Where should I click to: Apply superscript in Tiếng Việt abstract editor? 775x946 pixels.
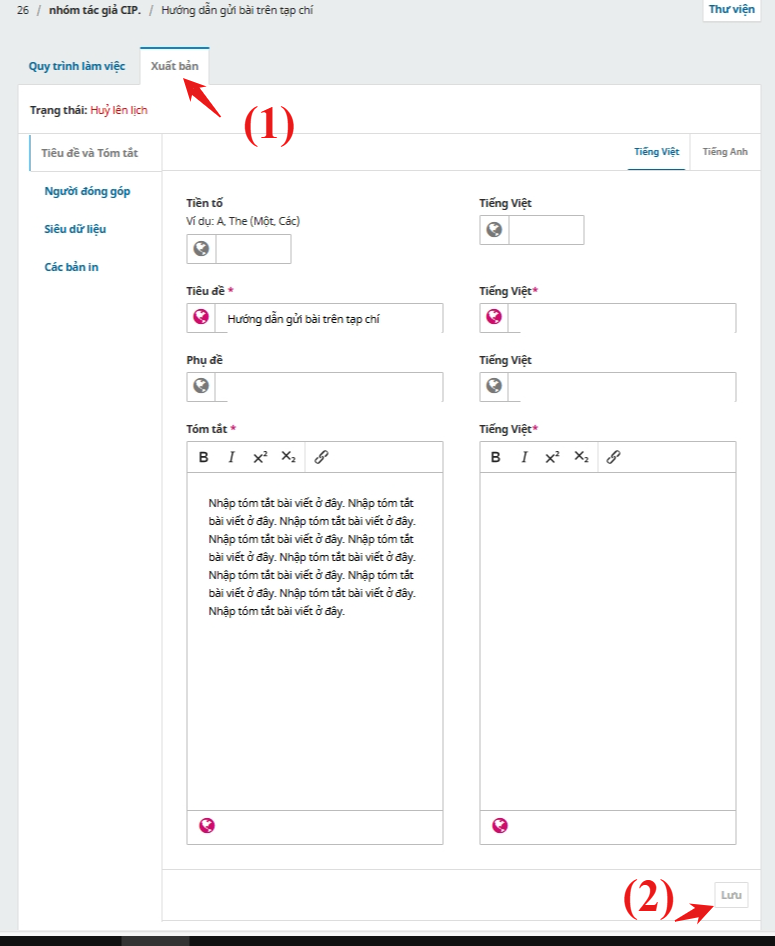pos(552,457)
